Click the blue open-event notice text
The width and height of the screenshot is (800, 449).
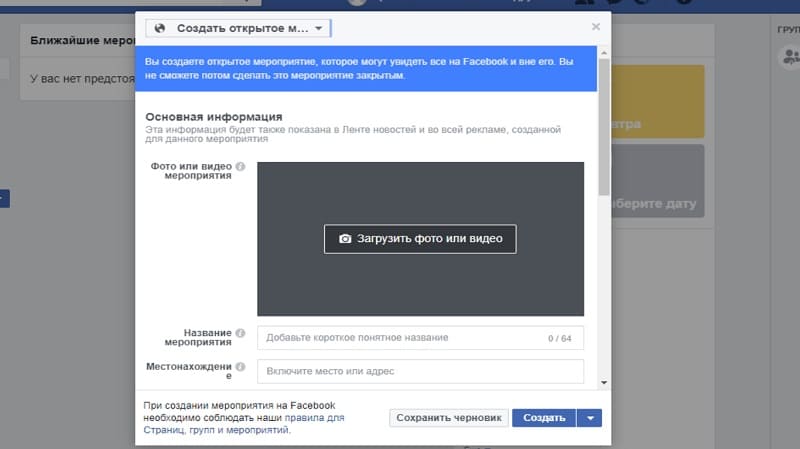[x=359, y=68]
